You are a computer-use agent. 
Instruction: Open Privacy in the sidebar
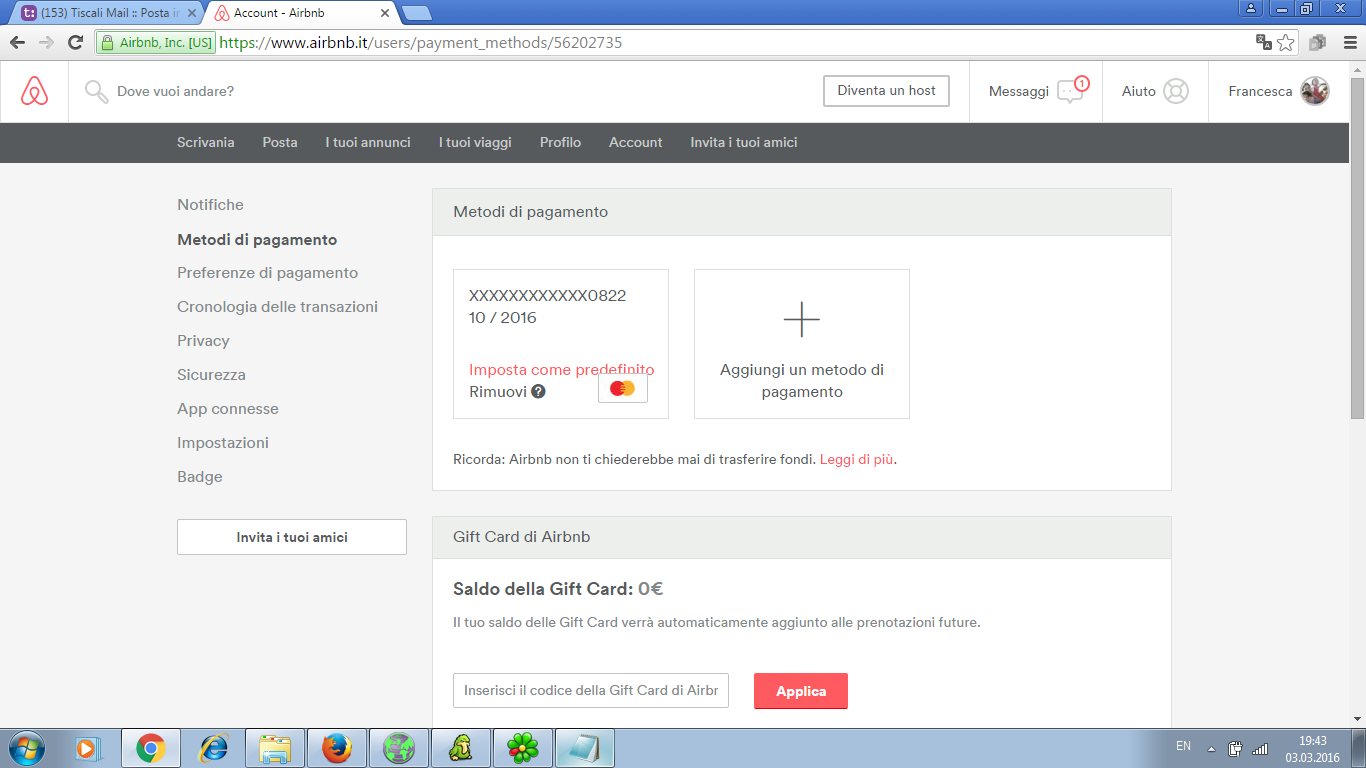tap(203, 341)
